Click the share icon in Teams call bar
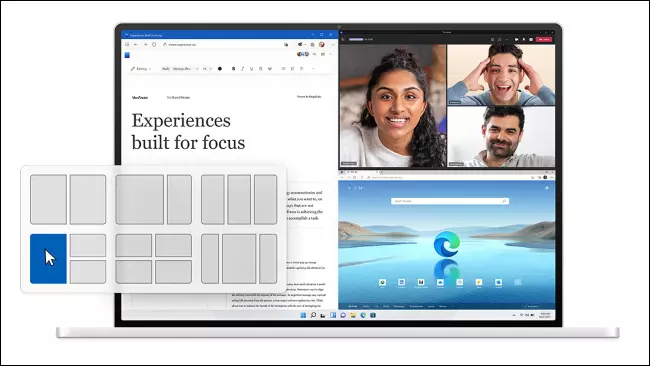 (531, 39)
